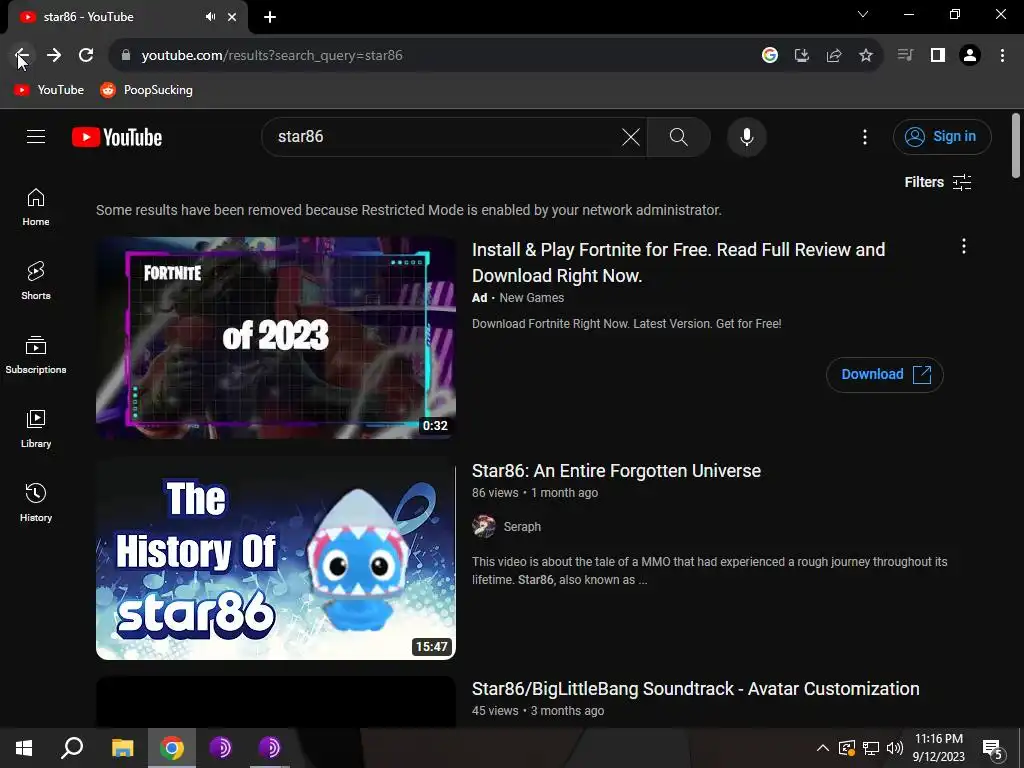Screen dimensions: 1024x768
Task: Submit search with the magnifier button
Action: [x=679, y=137]
